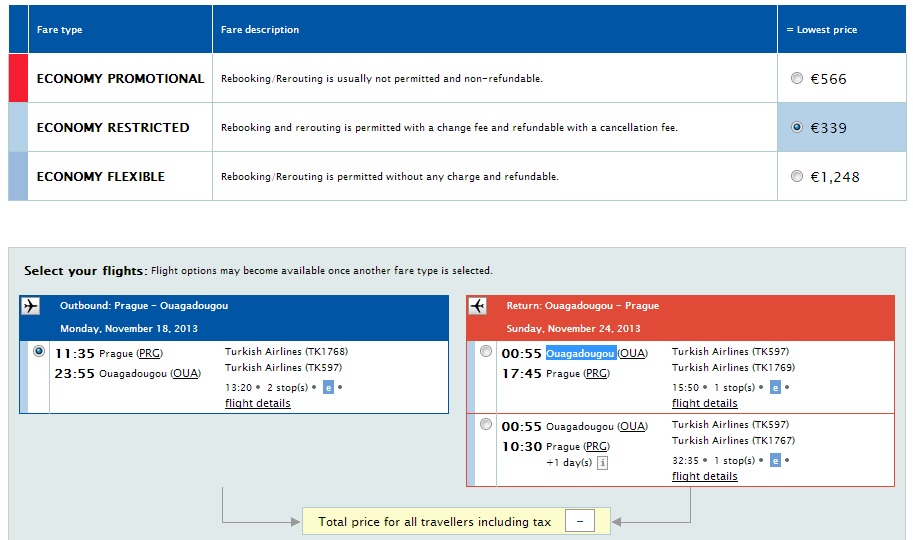Open flight details for the return TK1767 flight

pos(705,476)
